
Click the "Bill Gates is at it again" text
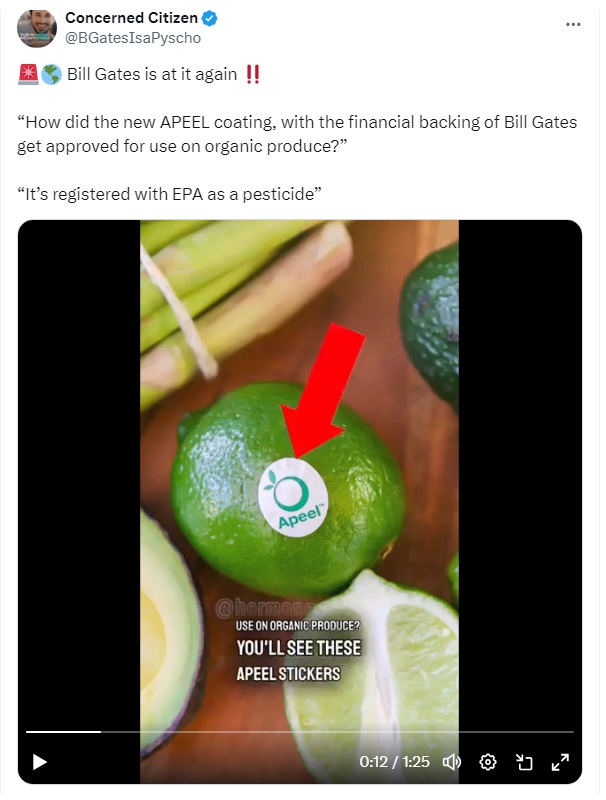coord(152,74)
